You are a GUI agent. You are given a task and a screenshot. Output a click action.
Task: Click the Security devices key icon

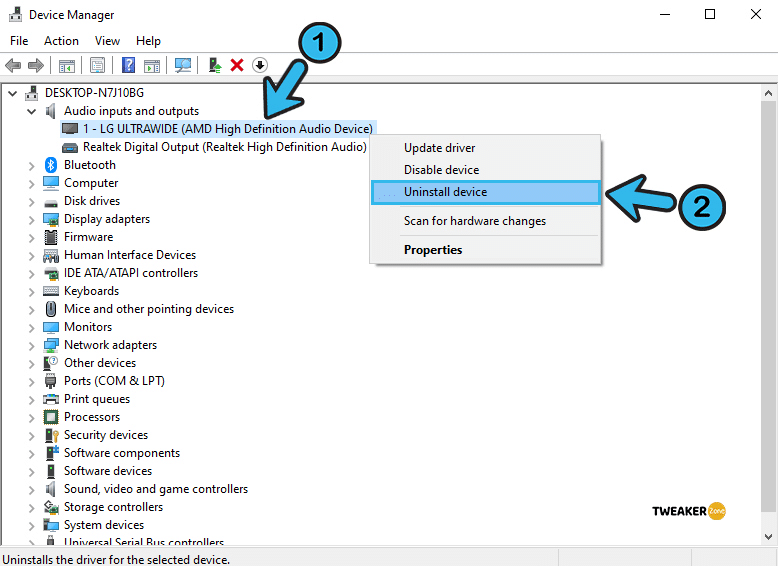(52, 436)
